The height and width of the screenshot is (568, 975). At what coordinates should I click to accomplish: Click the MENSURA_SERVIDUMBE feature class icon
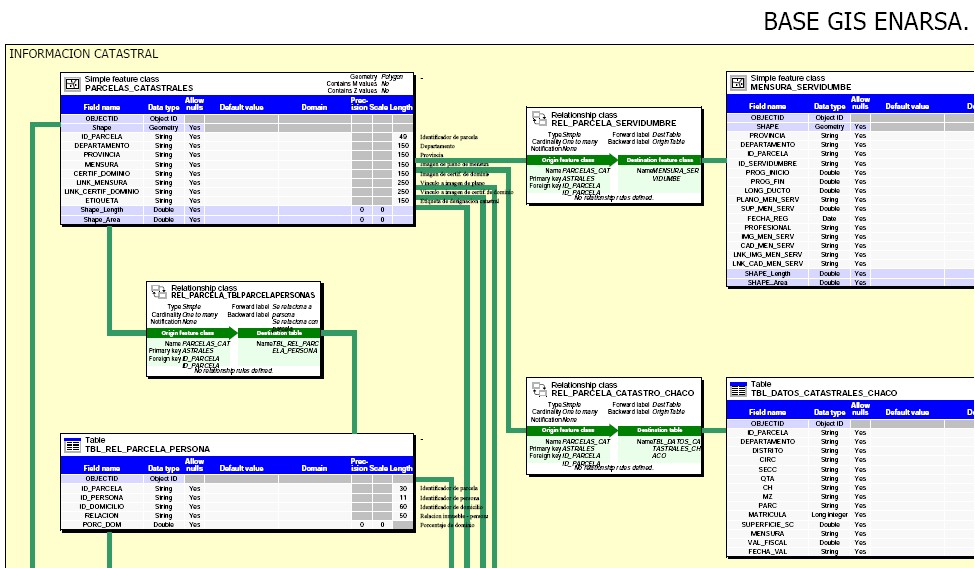point(738,83)
